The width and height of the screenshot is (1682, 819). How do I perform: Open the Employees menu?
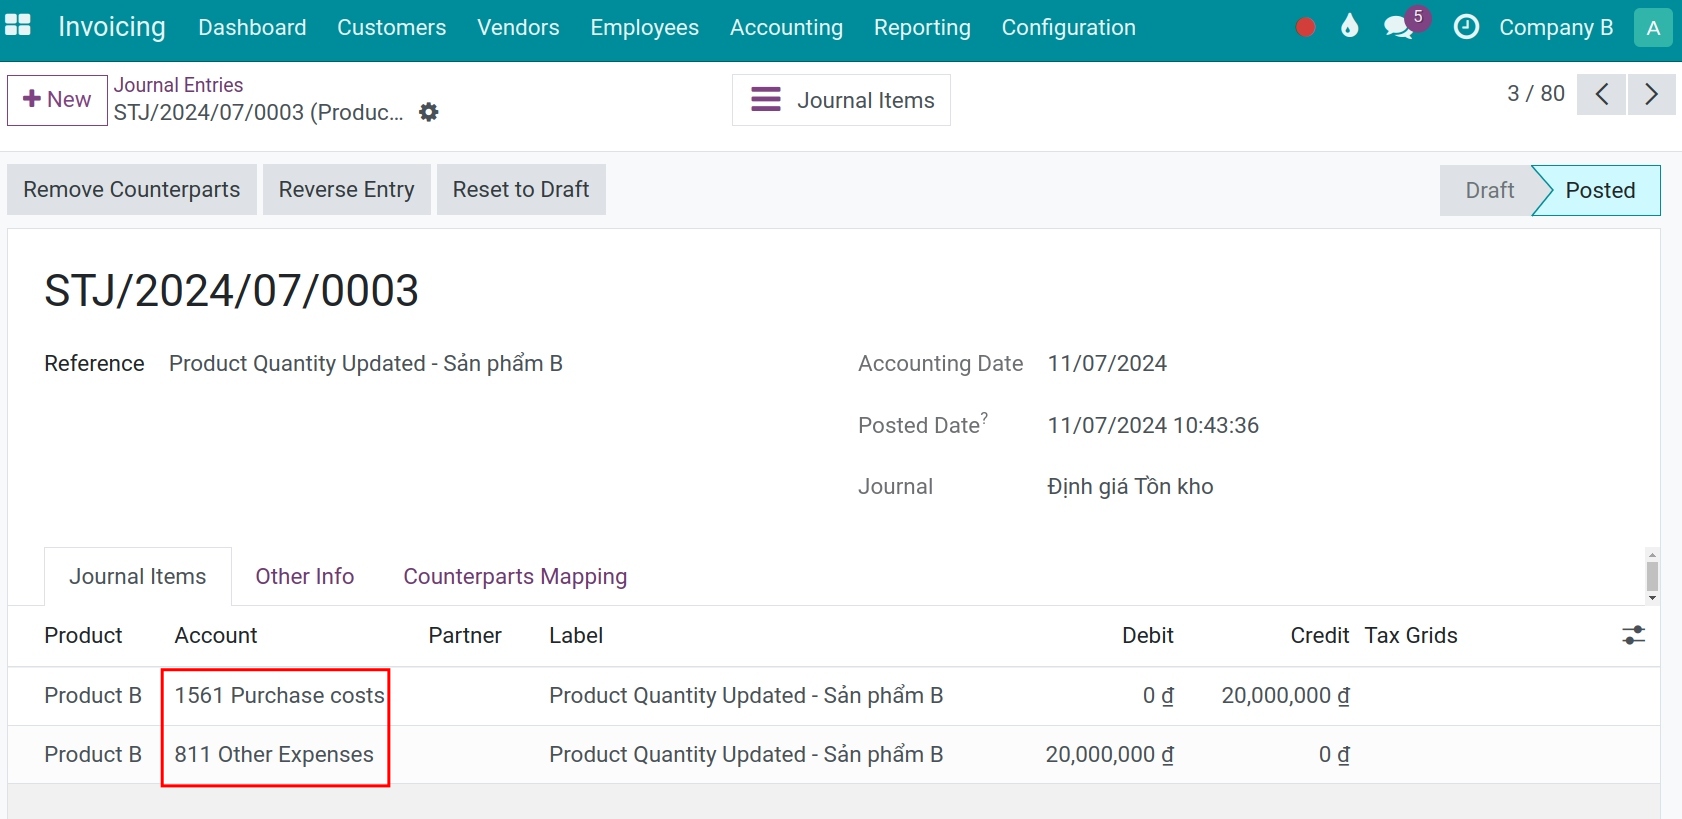pyautogui.click(x=645, y=28)
